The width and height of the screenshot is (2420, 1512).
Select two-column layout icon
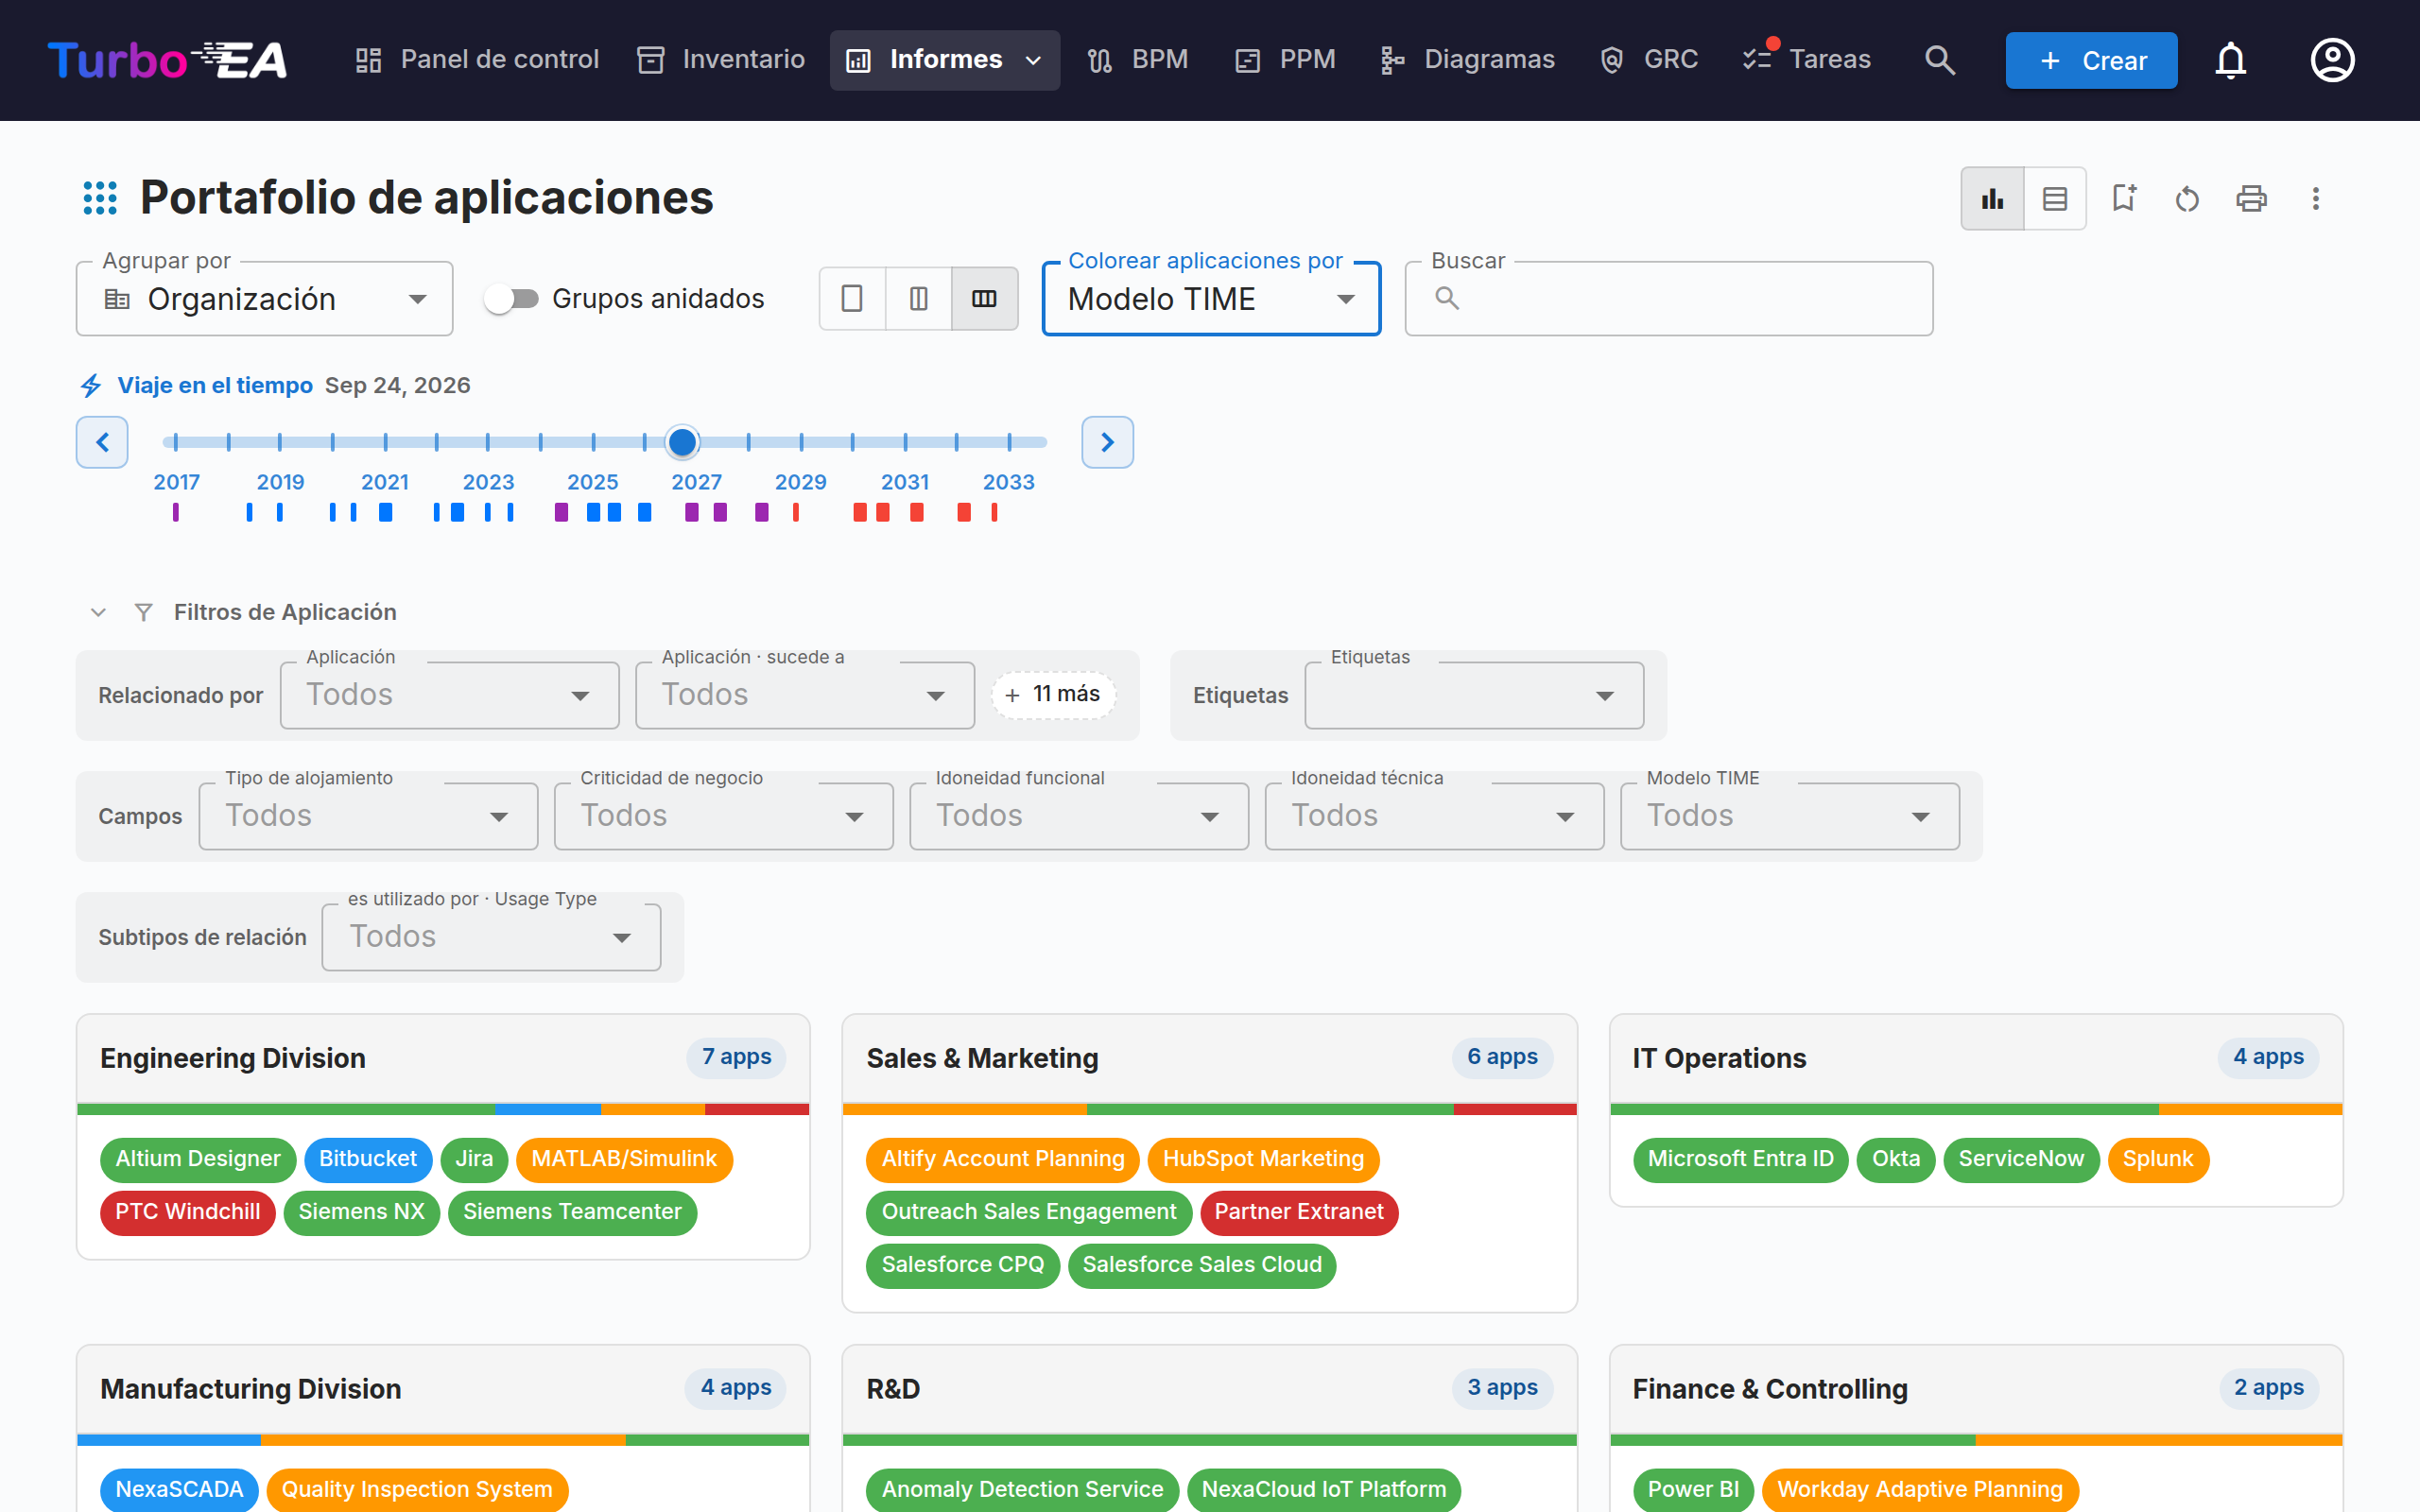click(x=918, y=298)
